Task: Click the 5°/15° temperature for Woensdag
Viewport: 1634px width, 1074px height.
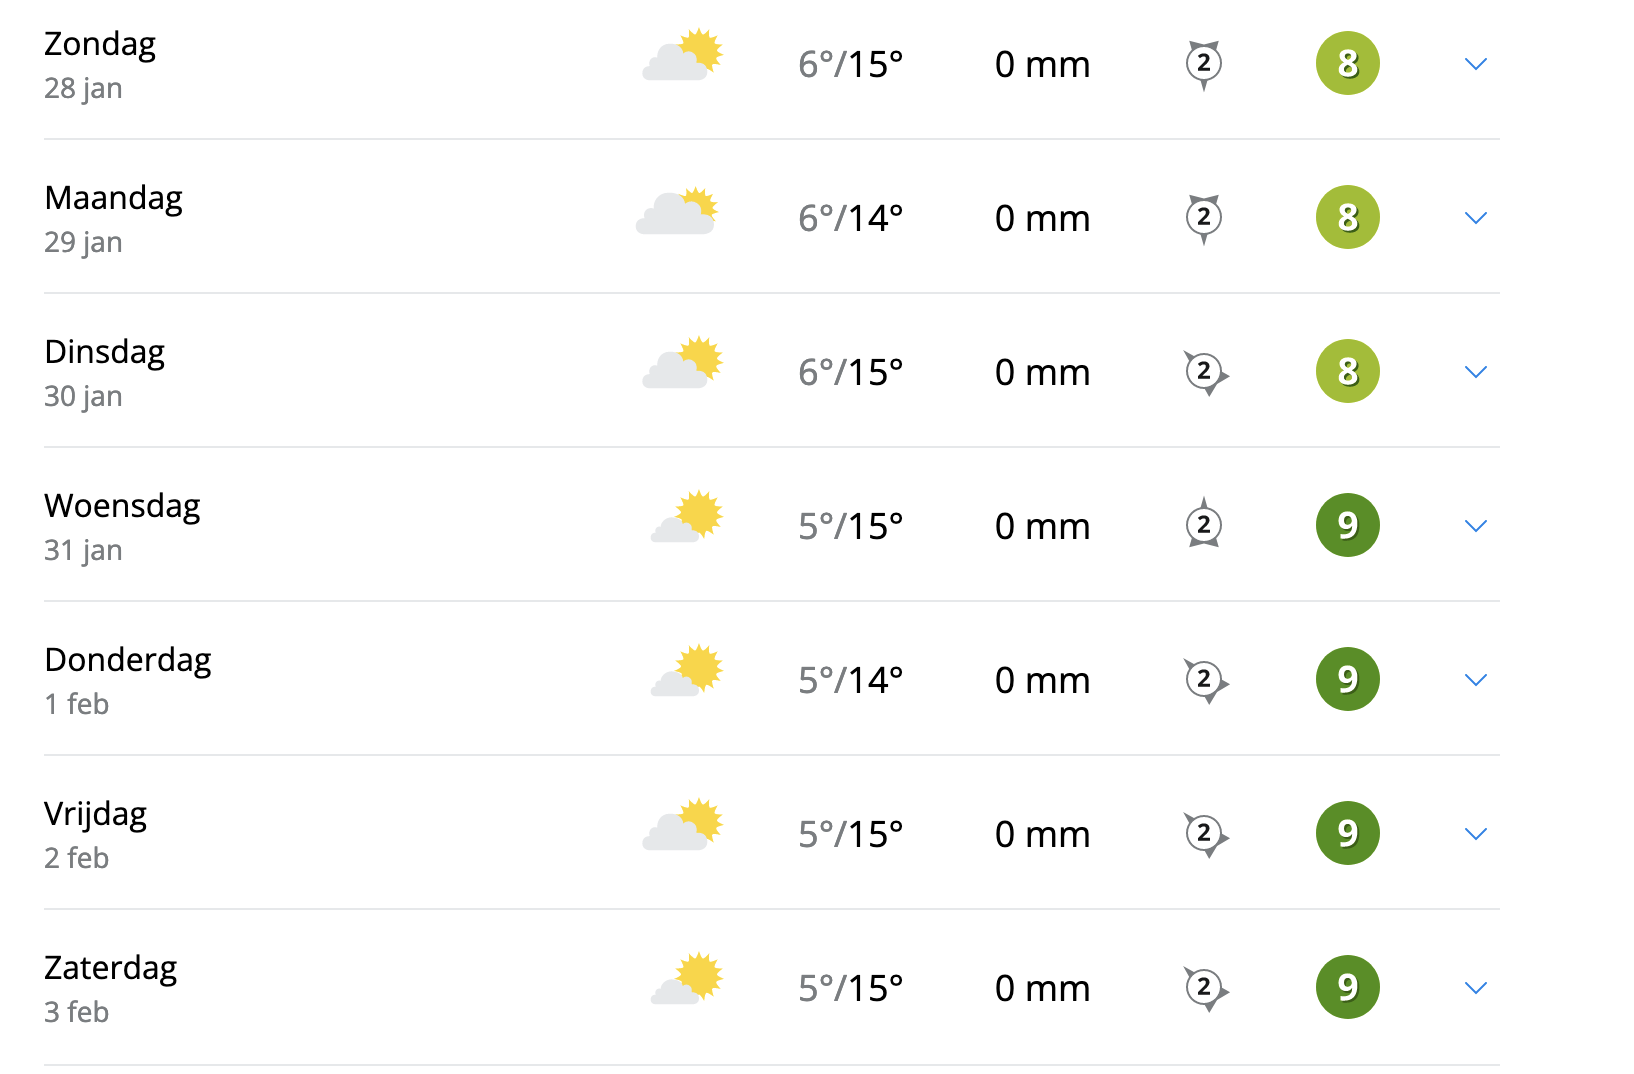Action: 851,526
